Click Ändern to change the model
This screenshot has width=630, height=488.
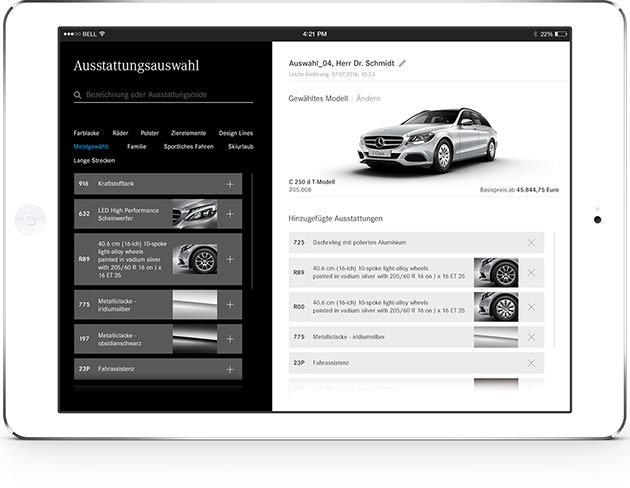click(x=368, y=98)
